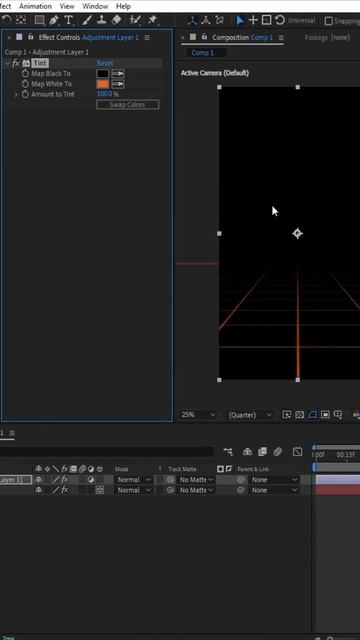
Task: Open No Matte dropdown on Layer 1 row
Action: (196, 480)
